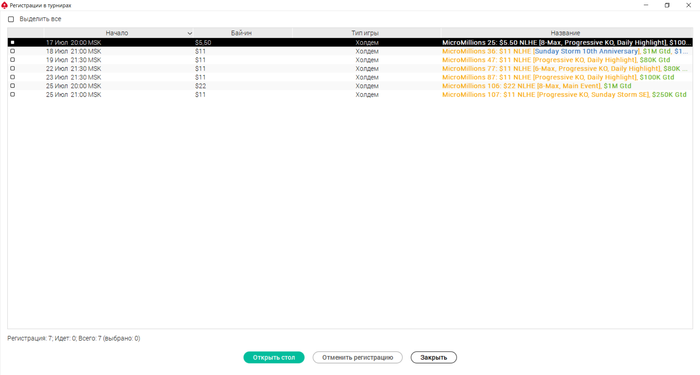Click the '17 Июл 20:00 MSK' start time
The image size is (700, 375).
74,42
